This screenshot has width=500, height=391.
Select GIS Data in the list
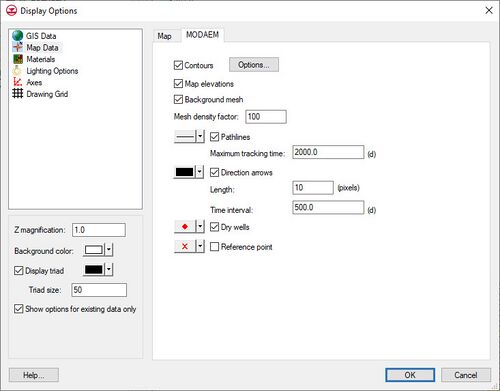pos(41,36)
